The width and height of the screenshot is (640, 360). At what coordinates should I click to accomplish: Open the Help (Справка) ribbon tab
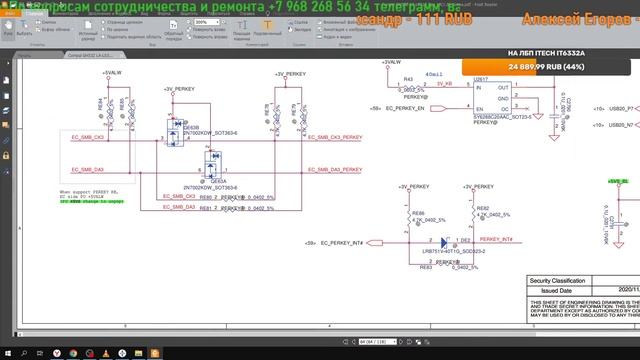point(247,13)
